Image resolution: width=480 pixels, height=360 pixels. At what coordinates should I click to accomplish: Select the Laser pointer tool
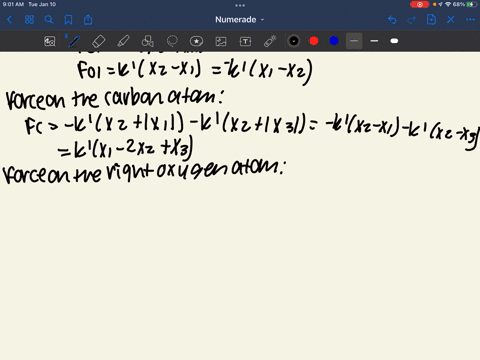(270, 41)
